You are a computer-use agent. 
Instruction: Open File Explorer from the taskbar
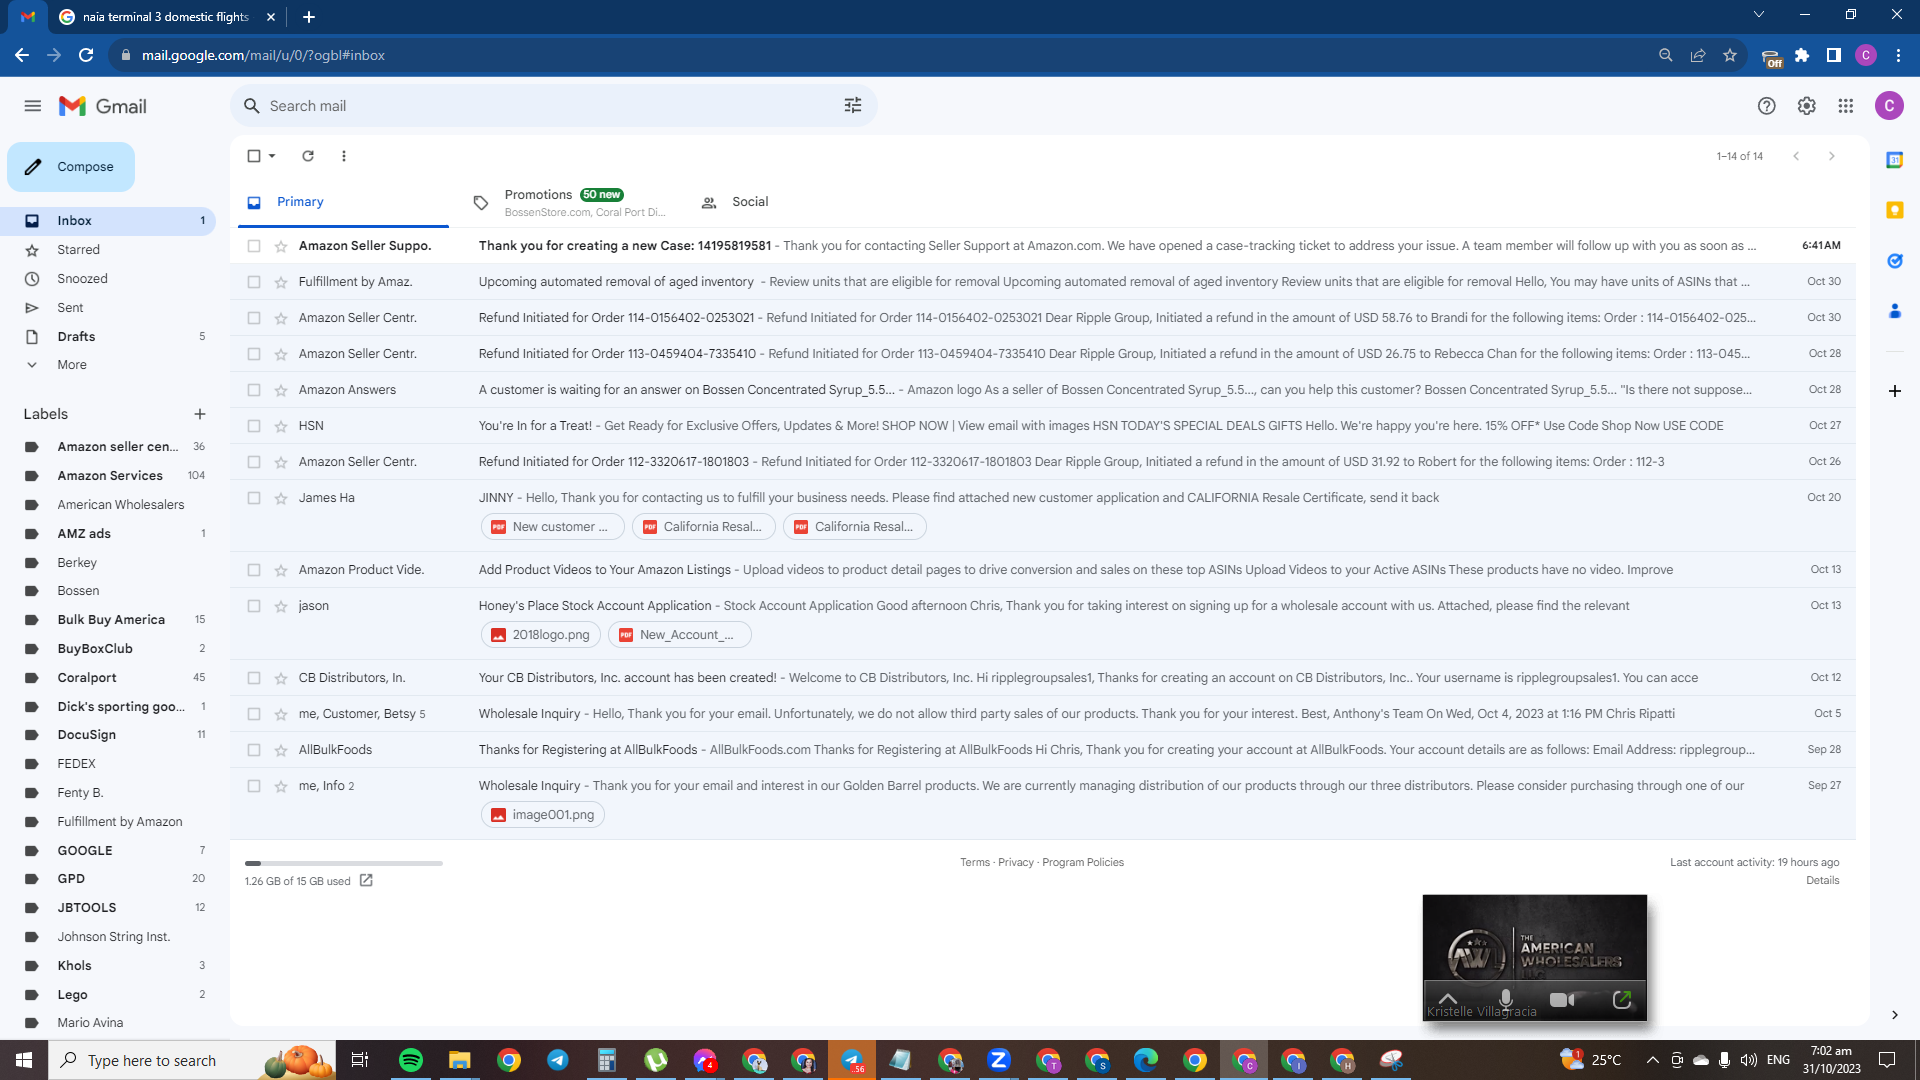click(x=460, y=1060)
